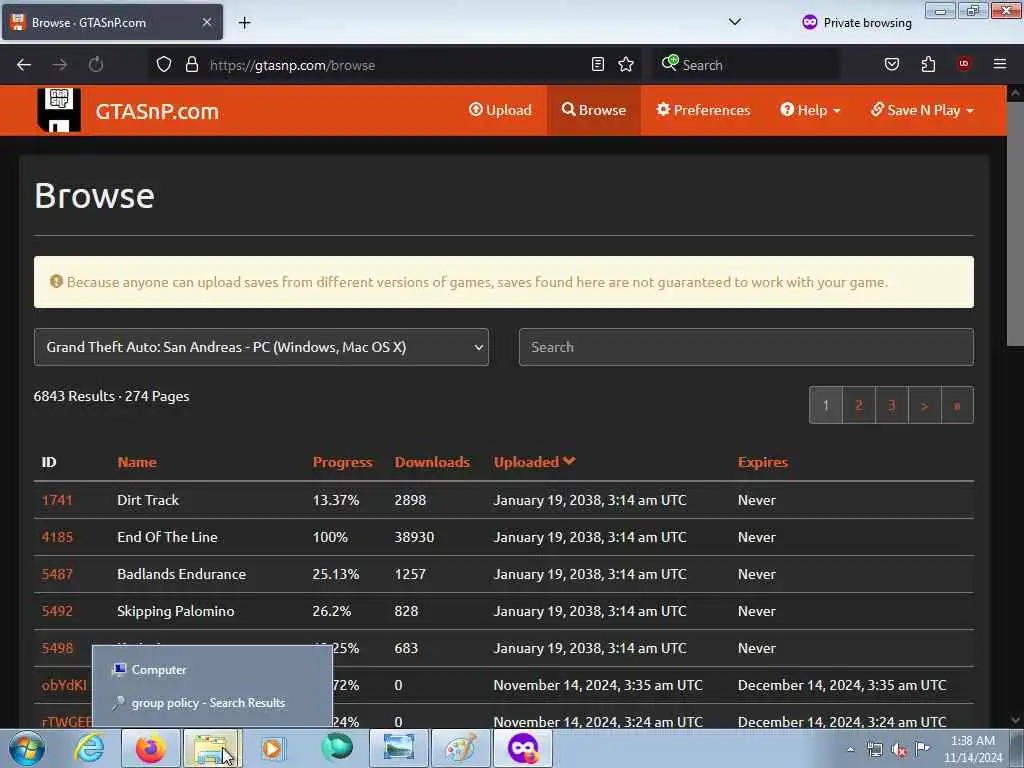Open the tracking protection shield icon
The image size is (1024, 768).
click(164, 65)
